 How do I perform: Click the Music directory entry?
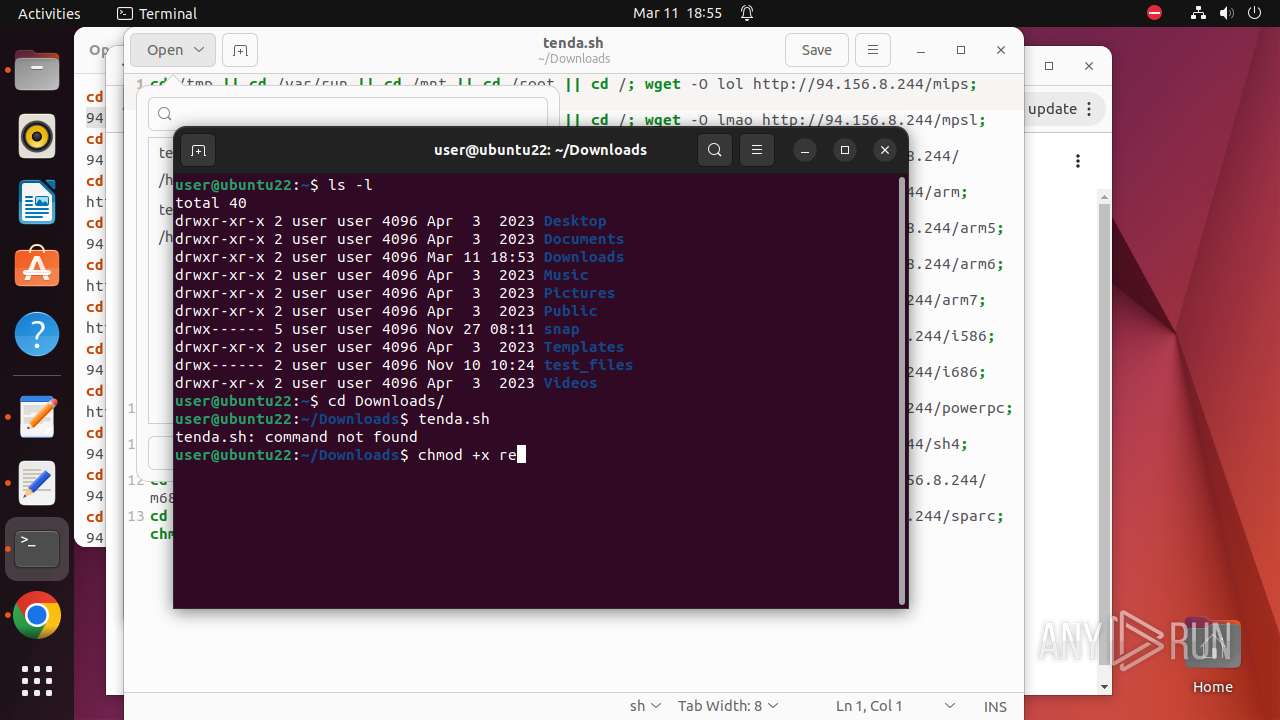(x=566, y=275)
